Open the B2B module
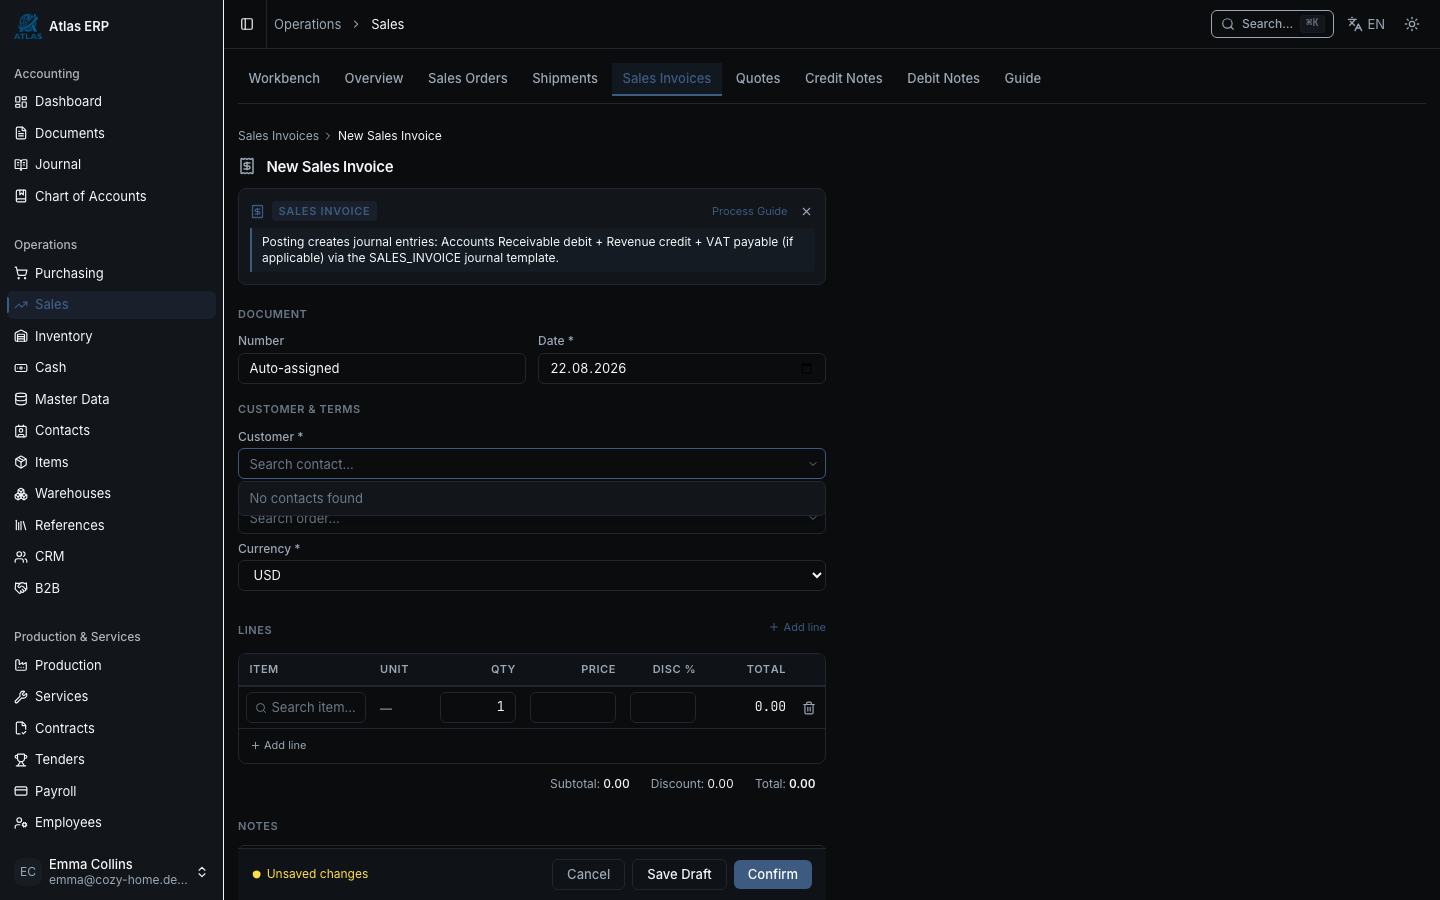This screenshot has height=900, width=1440. 111,588
